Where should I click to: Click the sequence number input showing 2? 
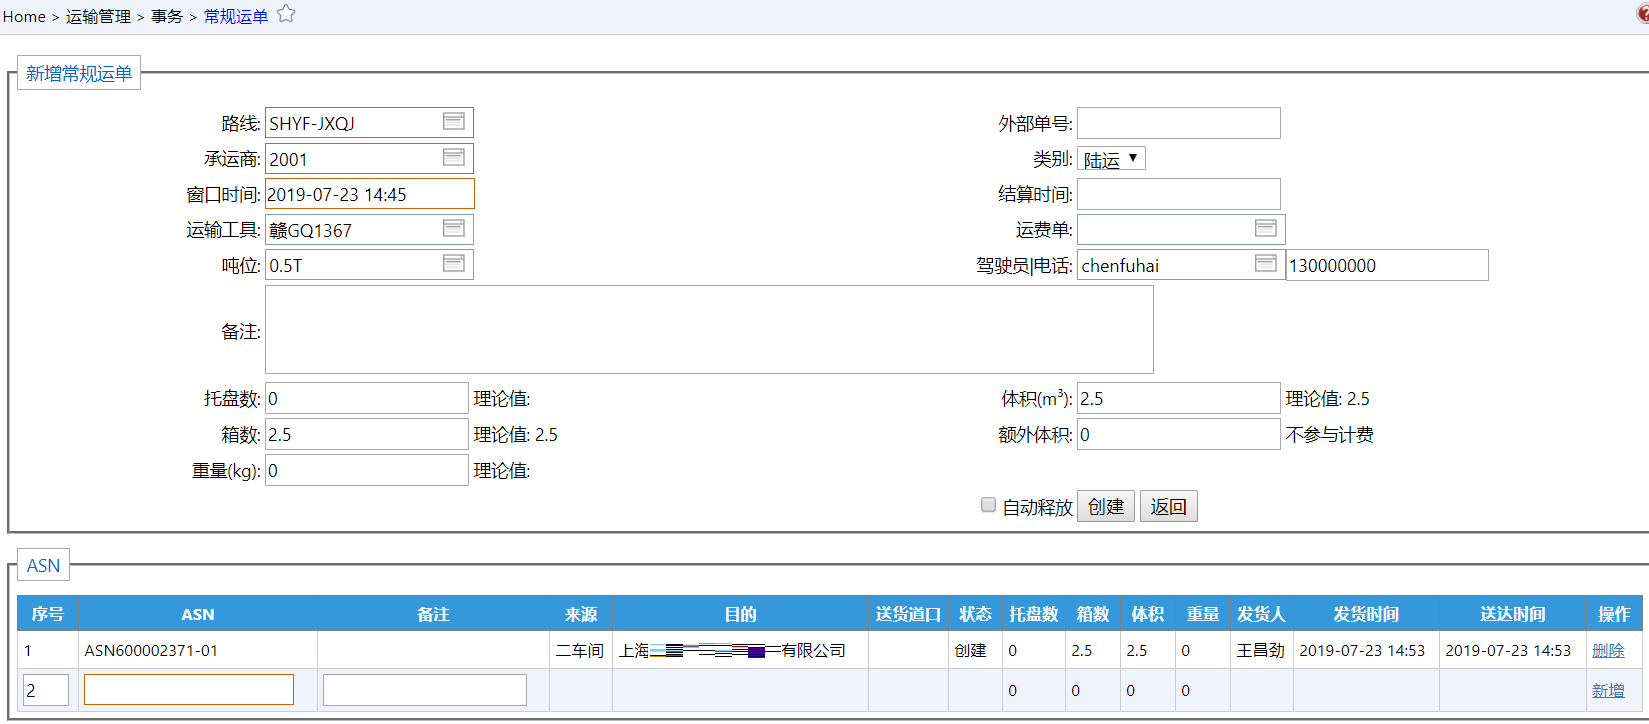46,690
